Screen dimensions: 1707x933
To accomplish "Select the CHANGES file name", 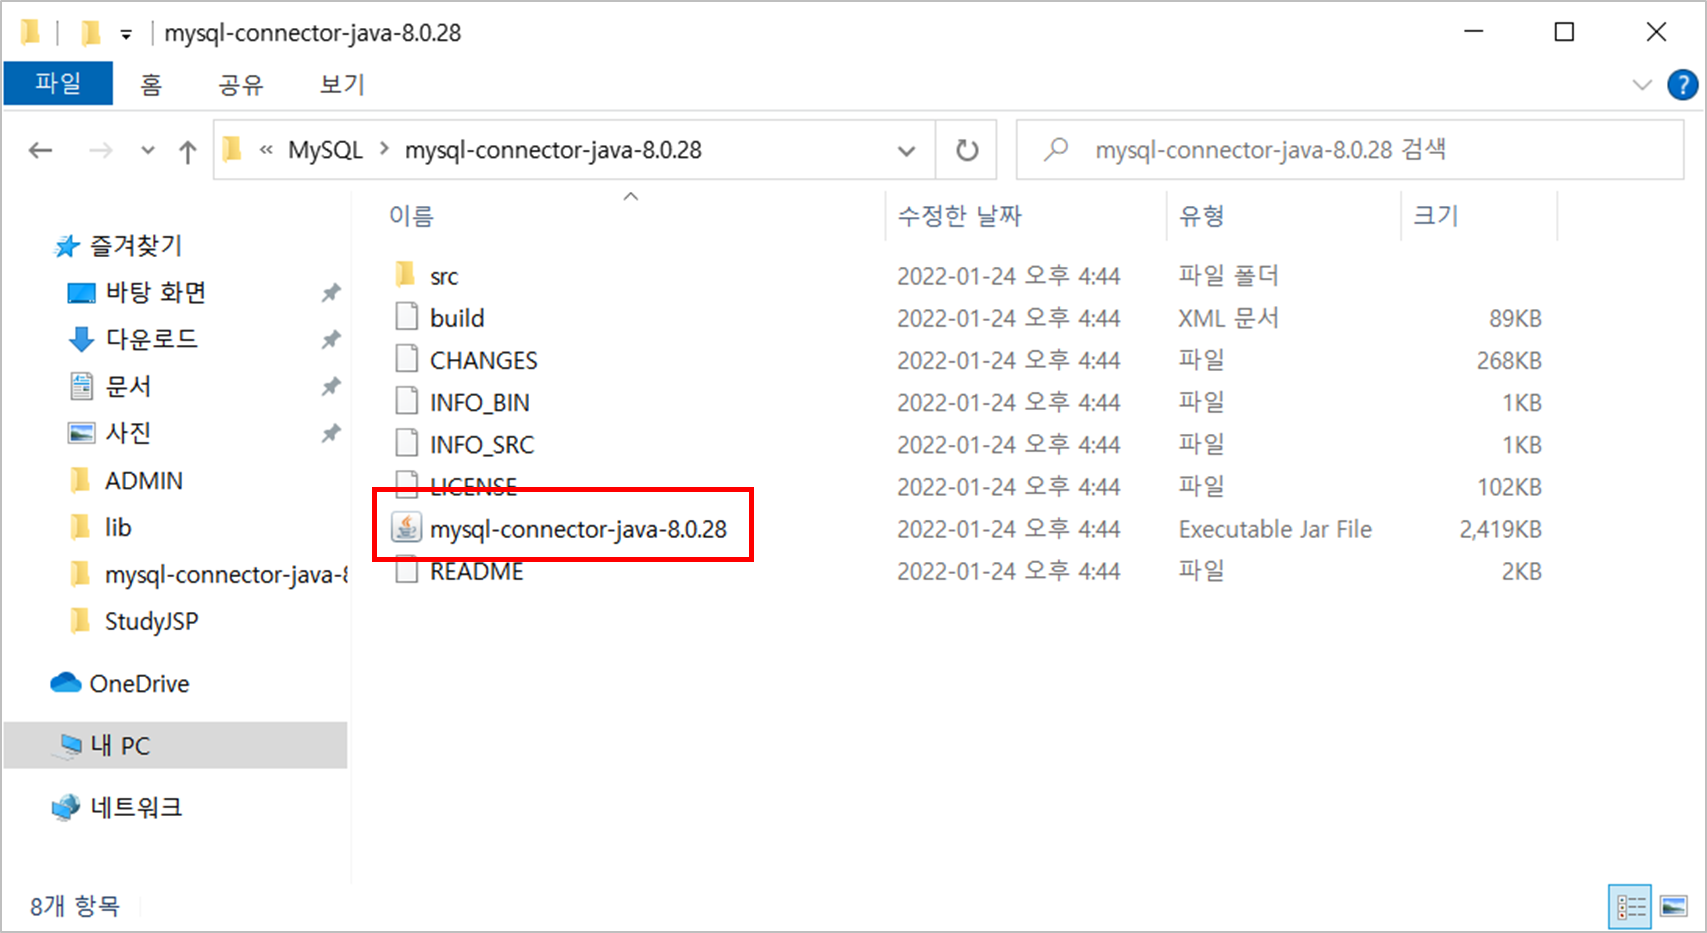I will click(x=483, y=360).
